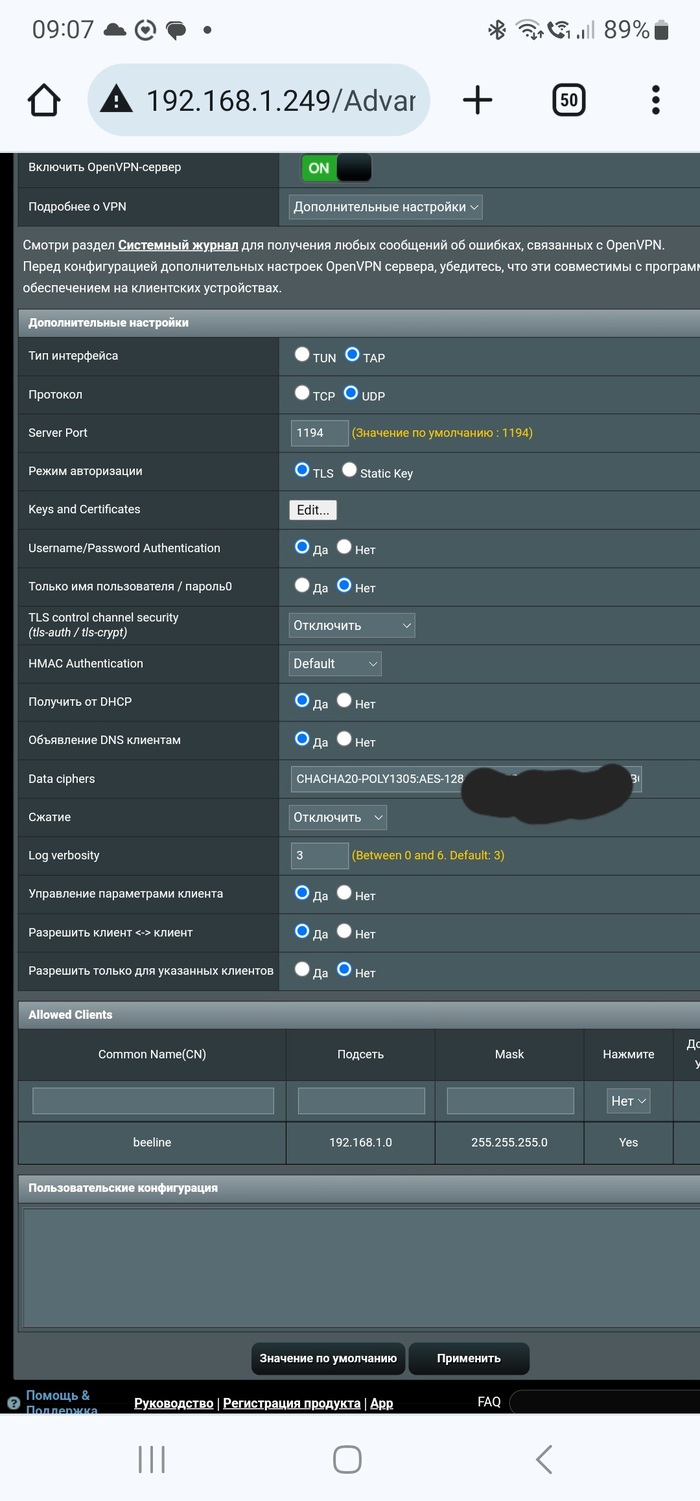The image size is (700, 1501).
Task: Select TAP interface type
Action: (x=352, y=354)
